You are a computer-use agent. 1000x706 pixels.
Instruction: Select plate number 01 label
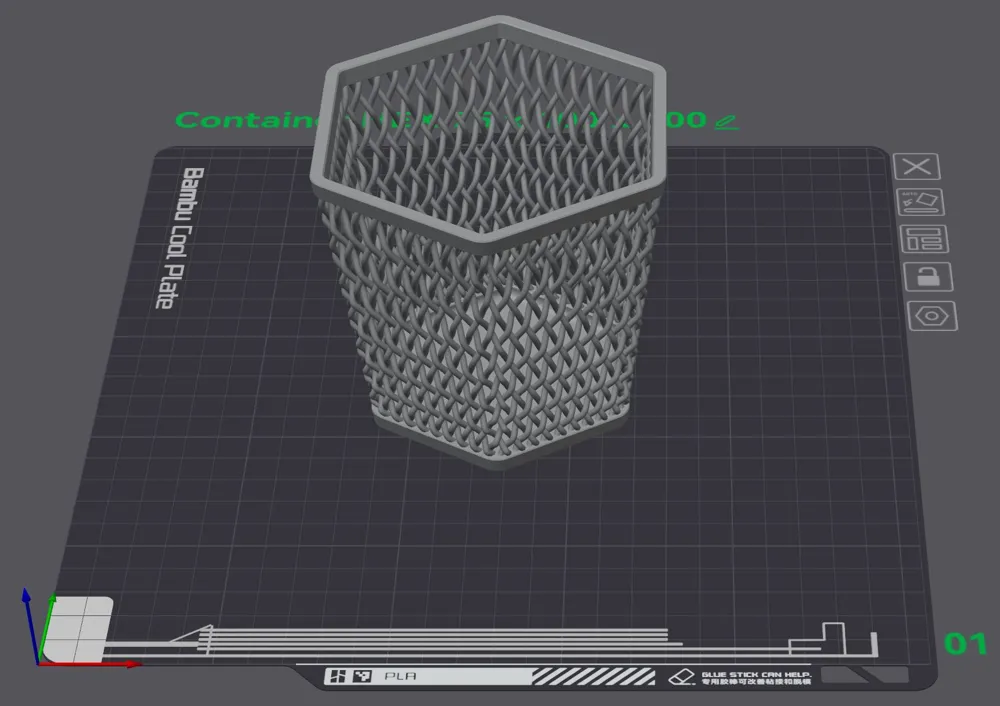point(965,643)
